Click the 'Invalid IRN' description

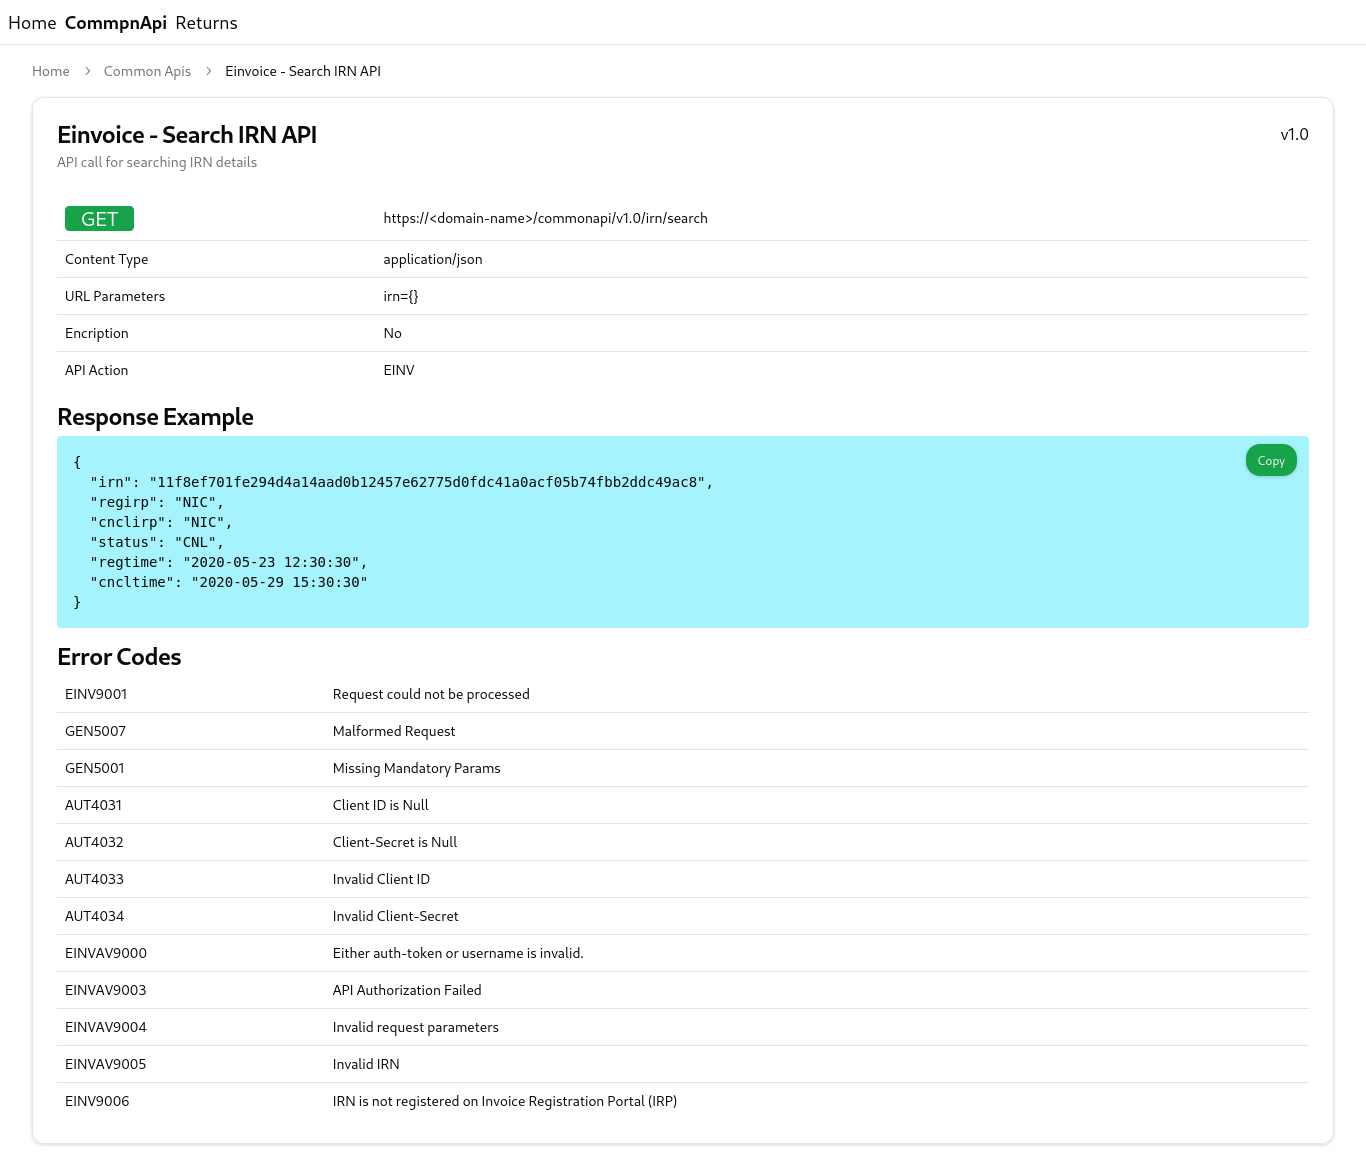366,1064
